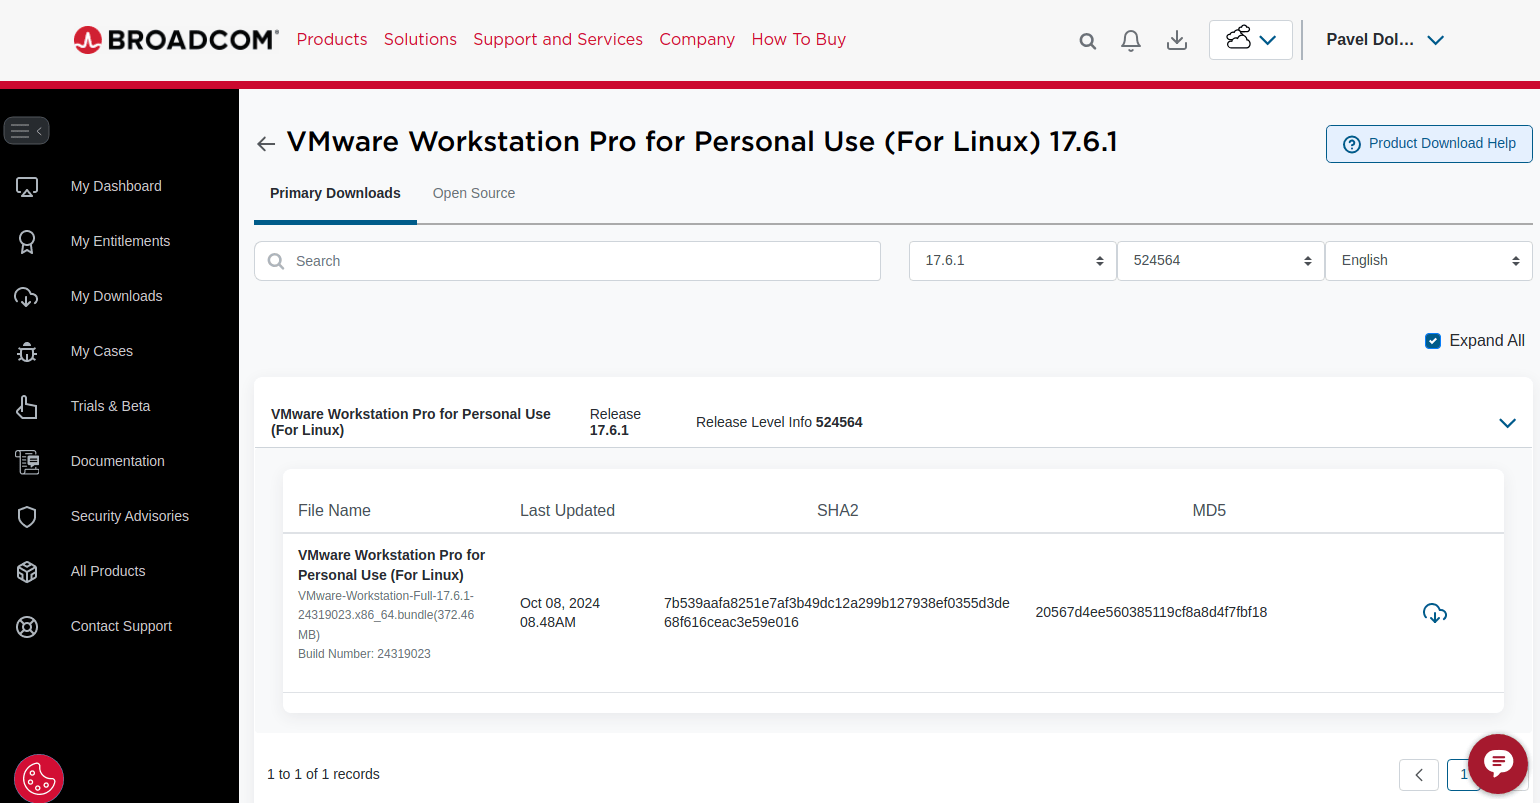
Task: Open the notifications bell icon
Action: tap(1131, 41)
